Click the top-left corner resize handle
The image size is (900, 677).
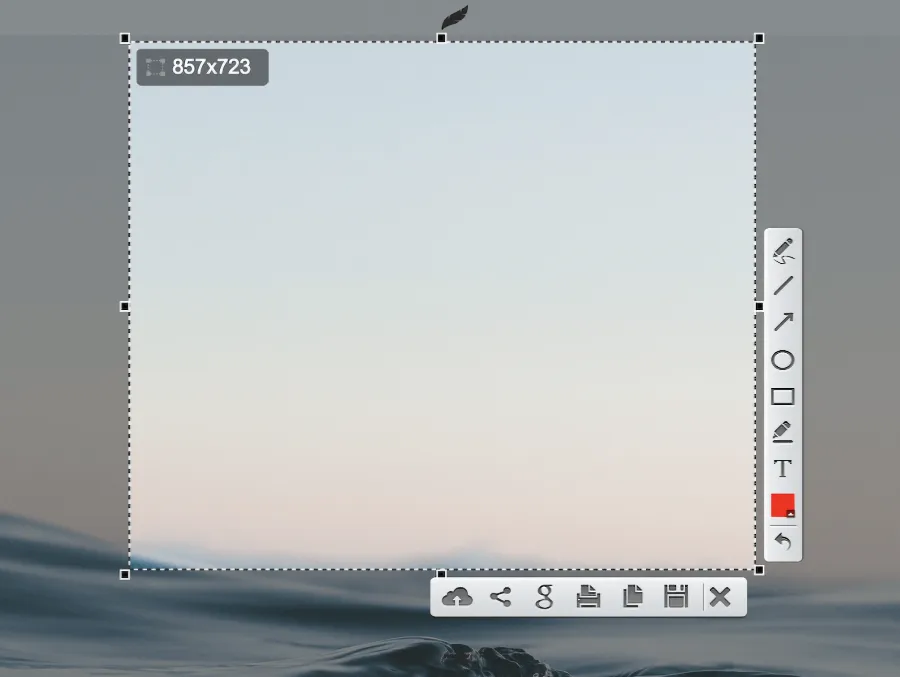pos(125,38)
